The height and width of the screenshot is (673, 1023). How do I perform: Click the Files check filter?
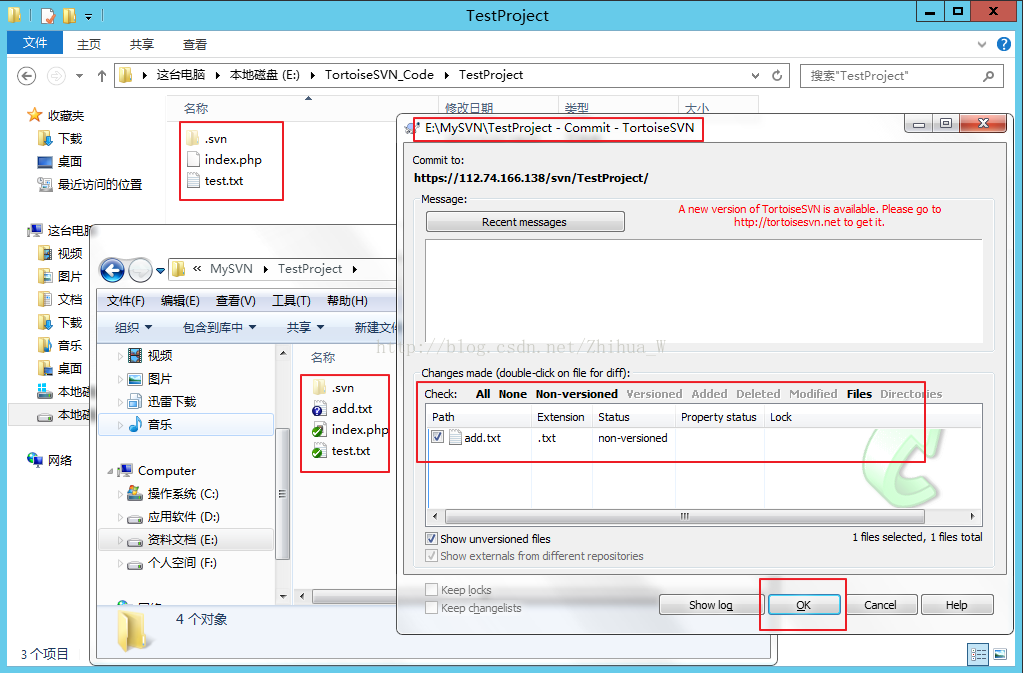coord(859,394)
